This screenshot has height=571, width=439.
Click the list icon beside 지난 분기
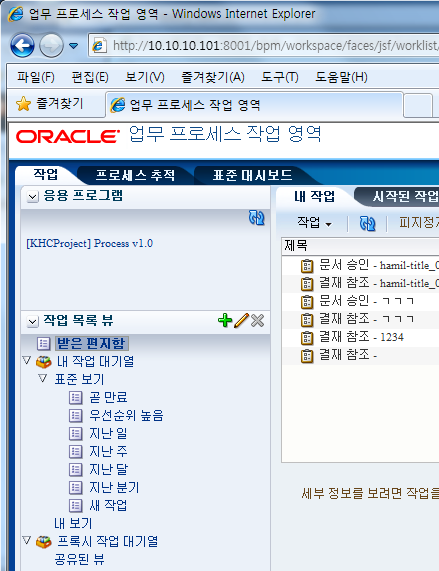[75, 487]
